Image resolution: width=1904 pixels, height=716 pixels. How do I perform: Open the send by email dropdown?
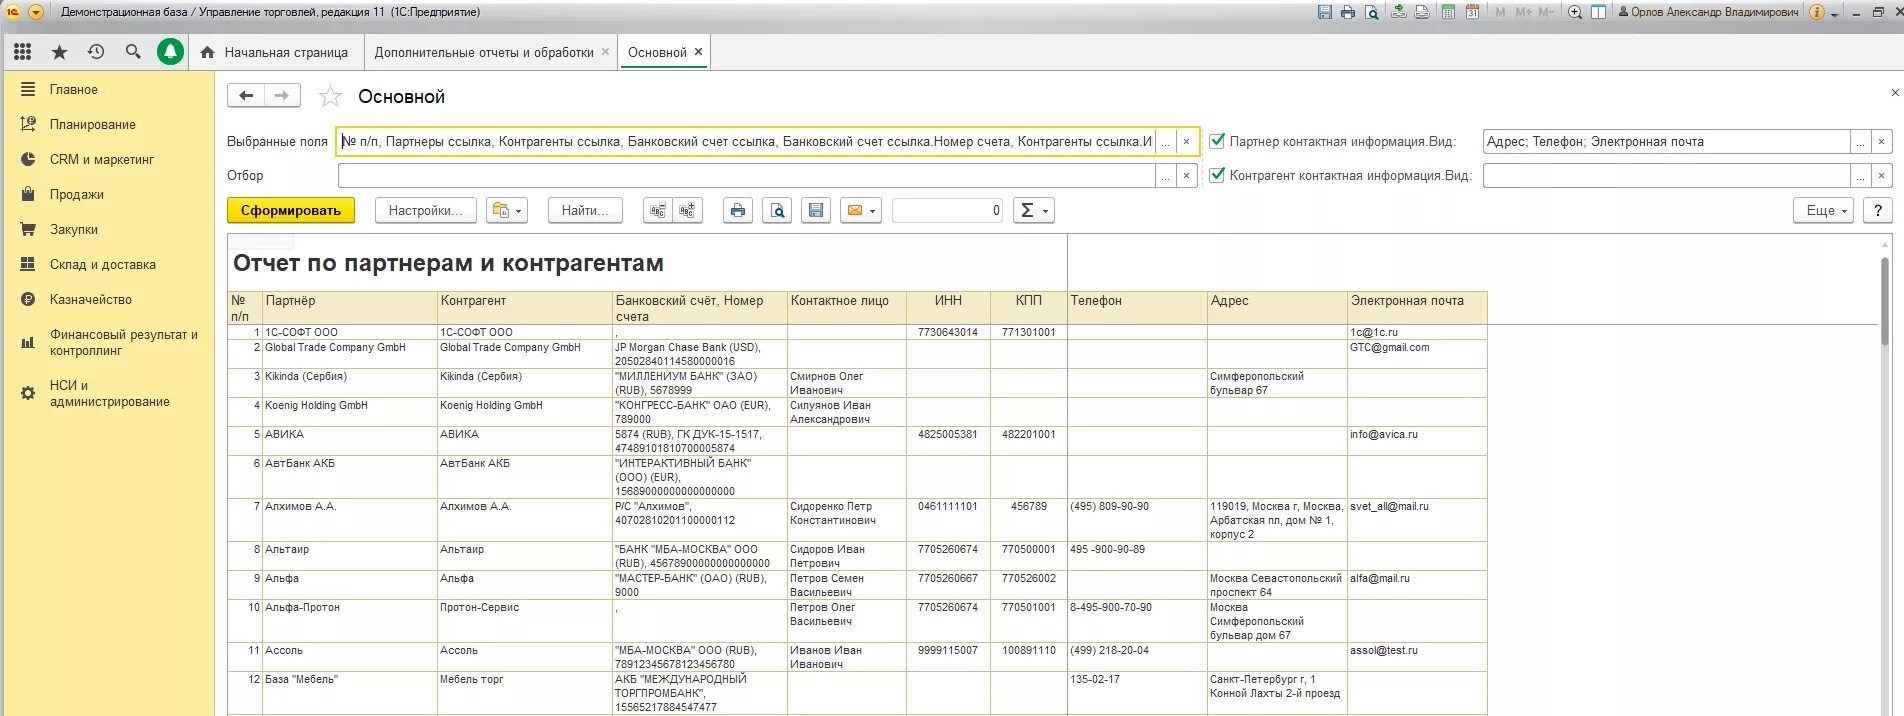pyautogui.click(x=860, y=210)
